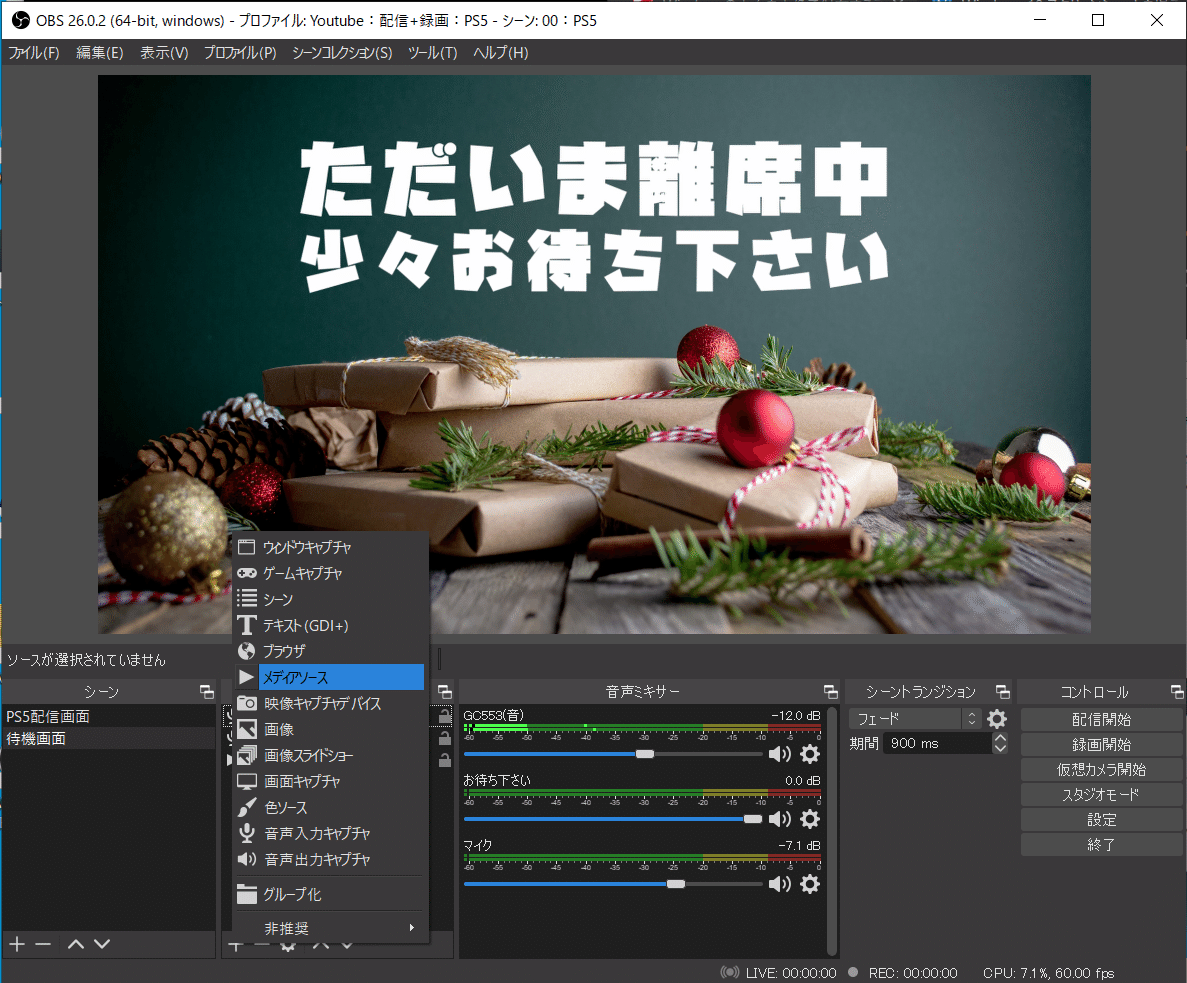Click the 離席中 preview image canvas
Viewport: 1187px width, 983px height.
[594, 354]
